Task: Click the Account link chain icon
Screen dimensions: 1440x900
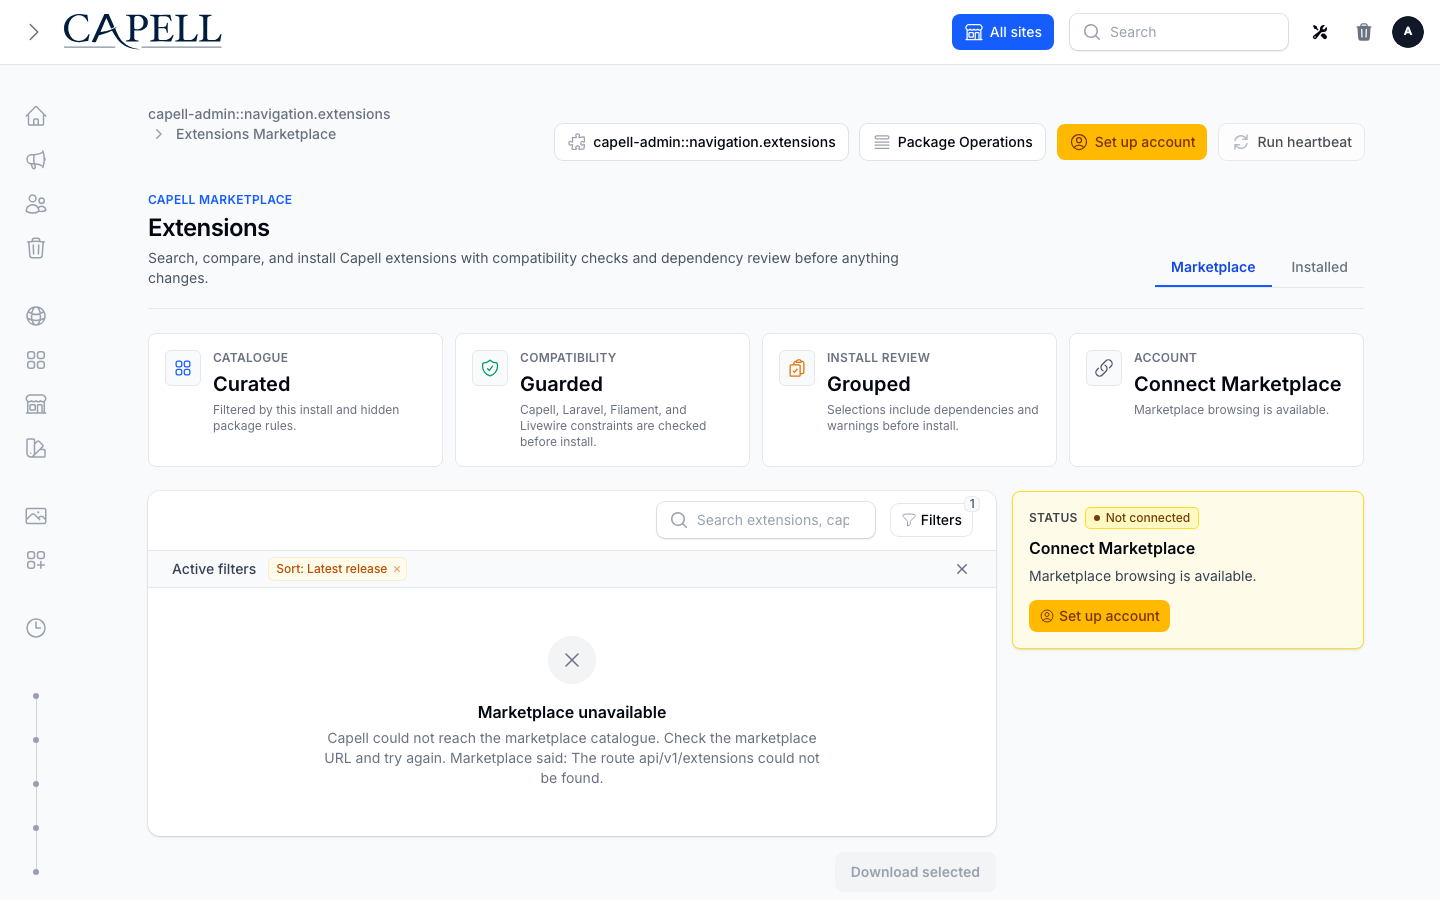Action: (x=1104, y=368)
